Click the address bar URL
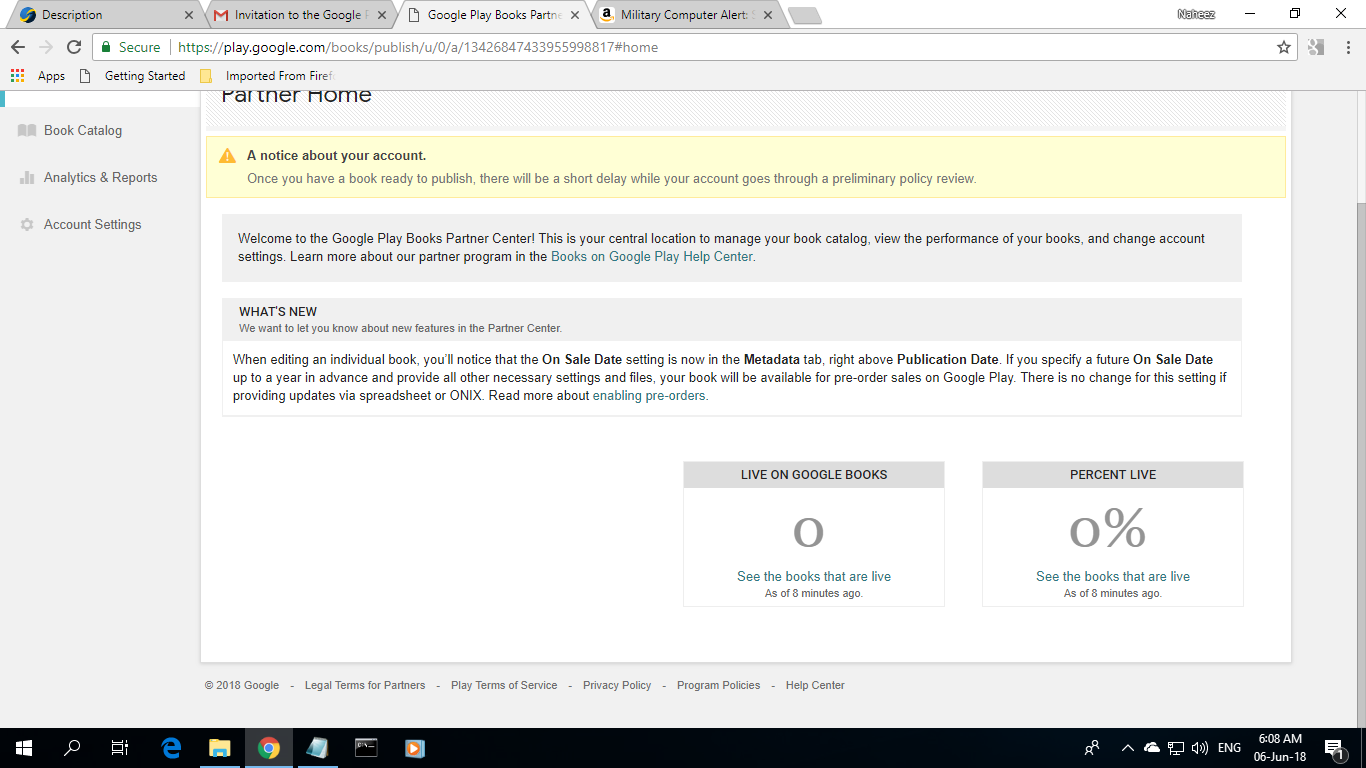 click(x=418, y=47)
